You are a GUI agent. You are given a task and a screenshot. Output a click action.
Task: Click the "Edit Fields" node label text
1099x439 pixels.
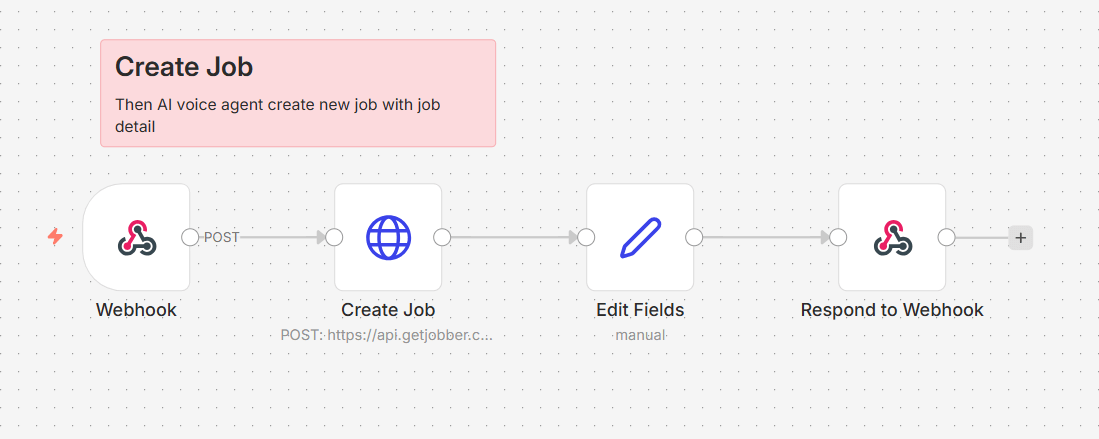pos(640,310)
